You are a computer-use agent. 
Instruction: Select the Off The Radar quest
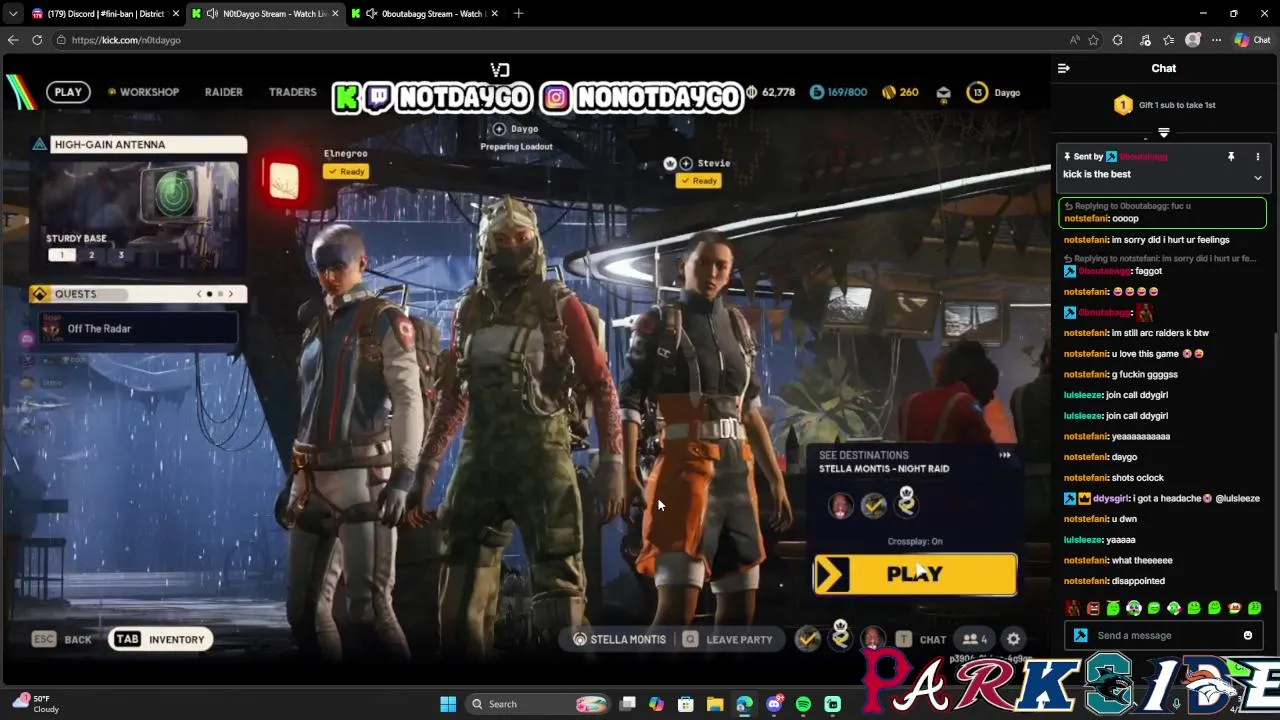point(138,328)
